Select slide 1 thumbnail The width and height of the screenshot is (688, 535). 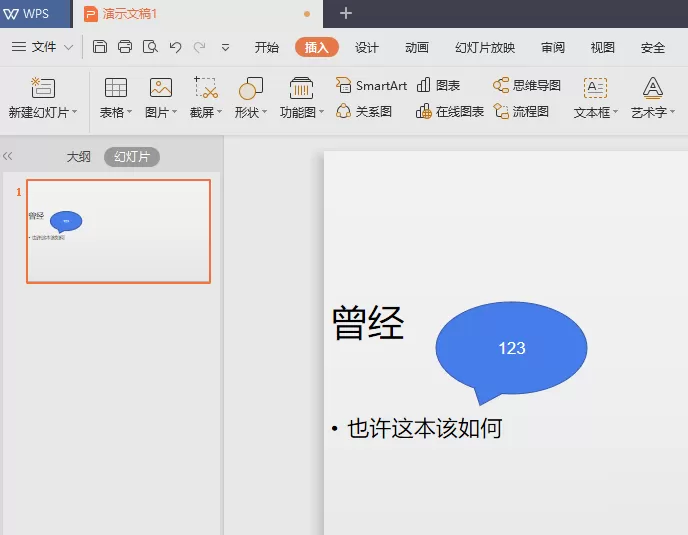coord(118,231)
